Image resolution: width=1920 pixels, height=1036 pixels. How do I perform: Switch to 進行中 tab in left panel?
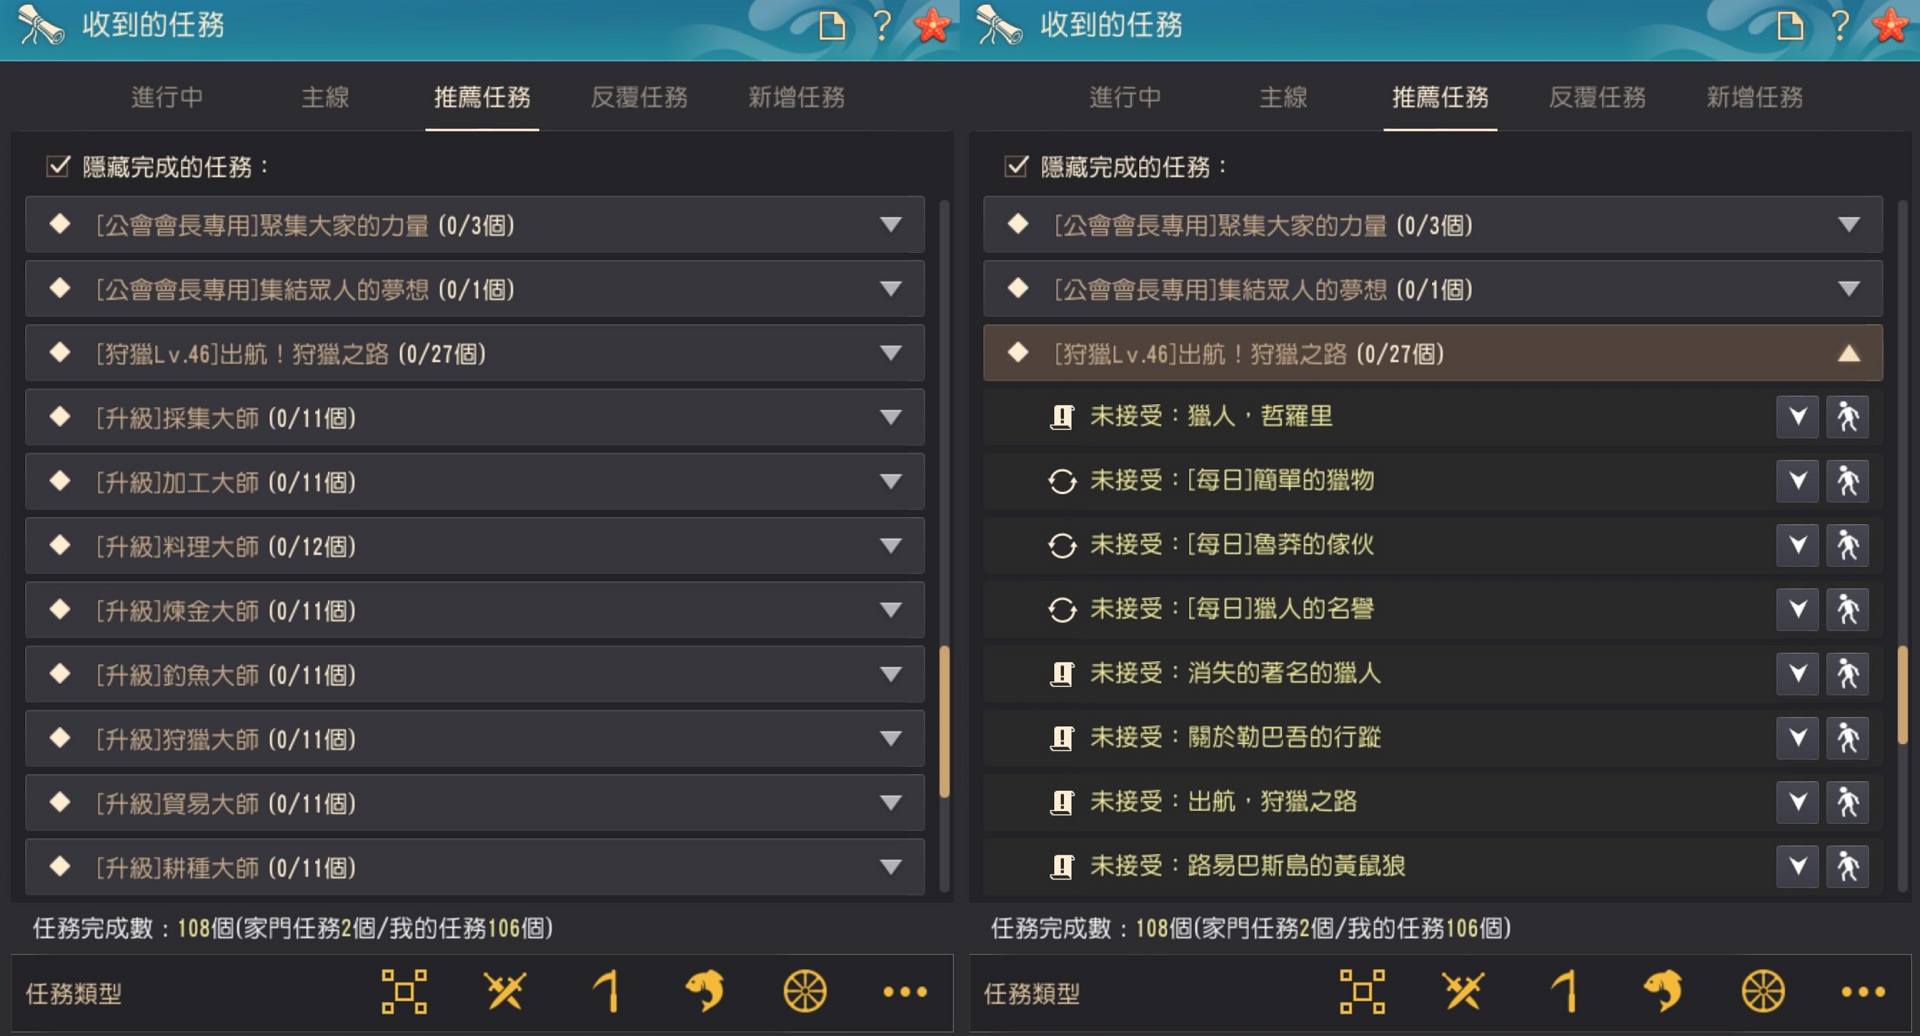point(167,97)
